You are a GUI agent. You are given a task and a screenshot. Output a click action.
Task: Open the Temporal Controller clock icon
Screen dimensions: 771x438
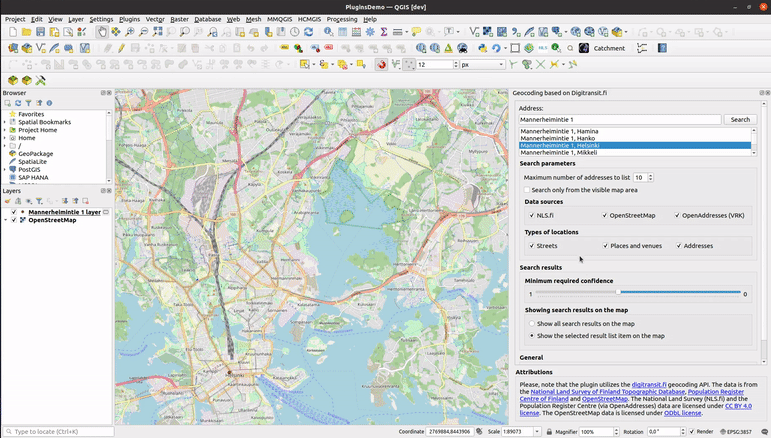coord(295,32)
